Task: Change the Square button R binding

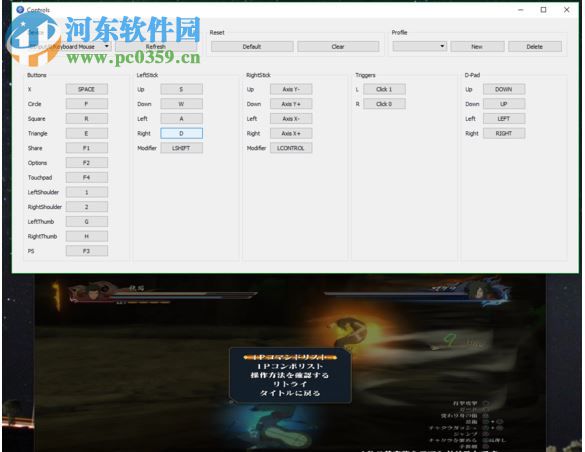Action: tap(87, 119)
